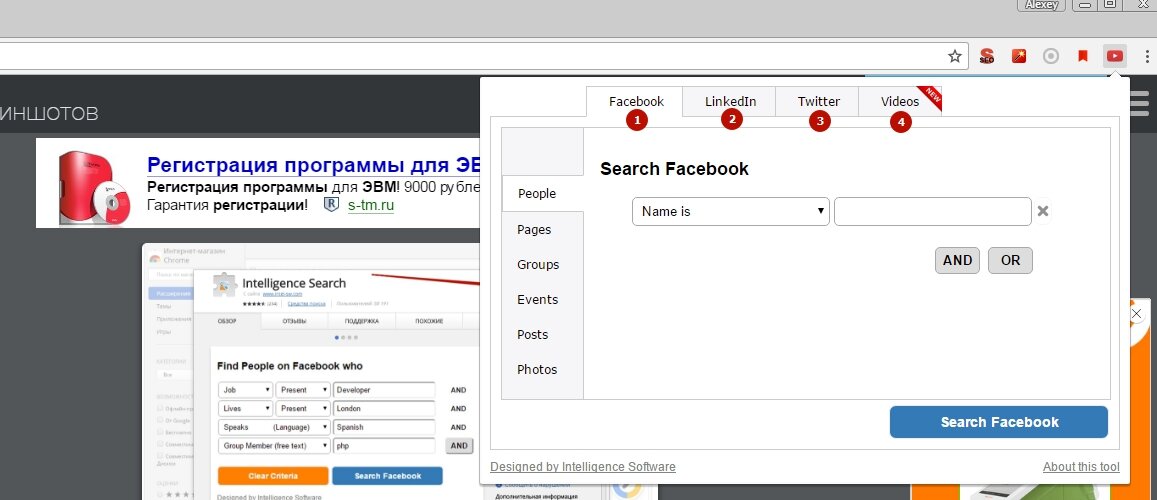Click the R shield icon before s-tm.ru
This screenshot has width=1157, height=500.
[x=332, y=204]
